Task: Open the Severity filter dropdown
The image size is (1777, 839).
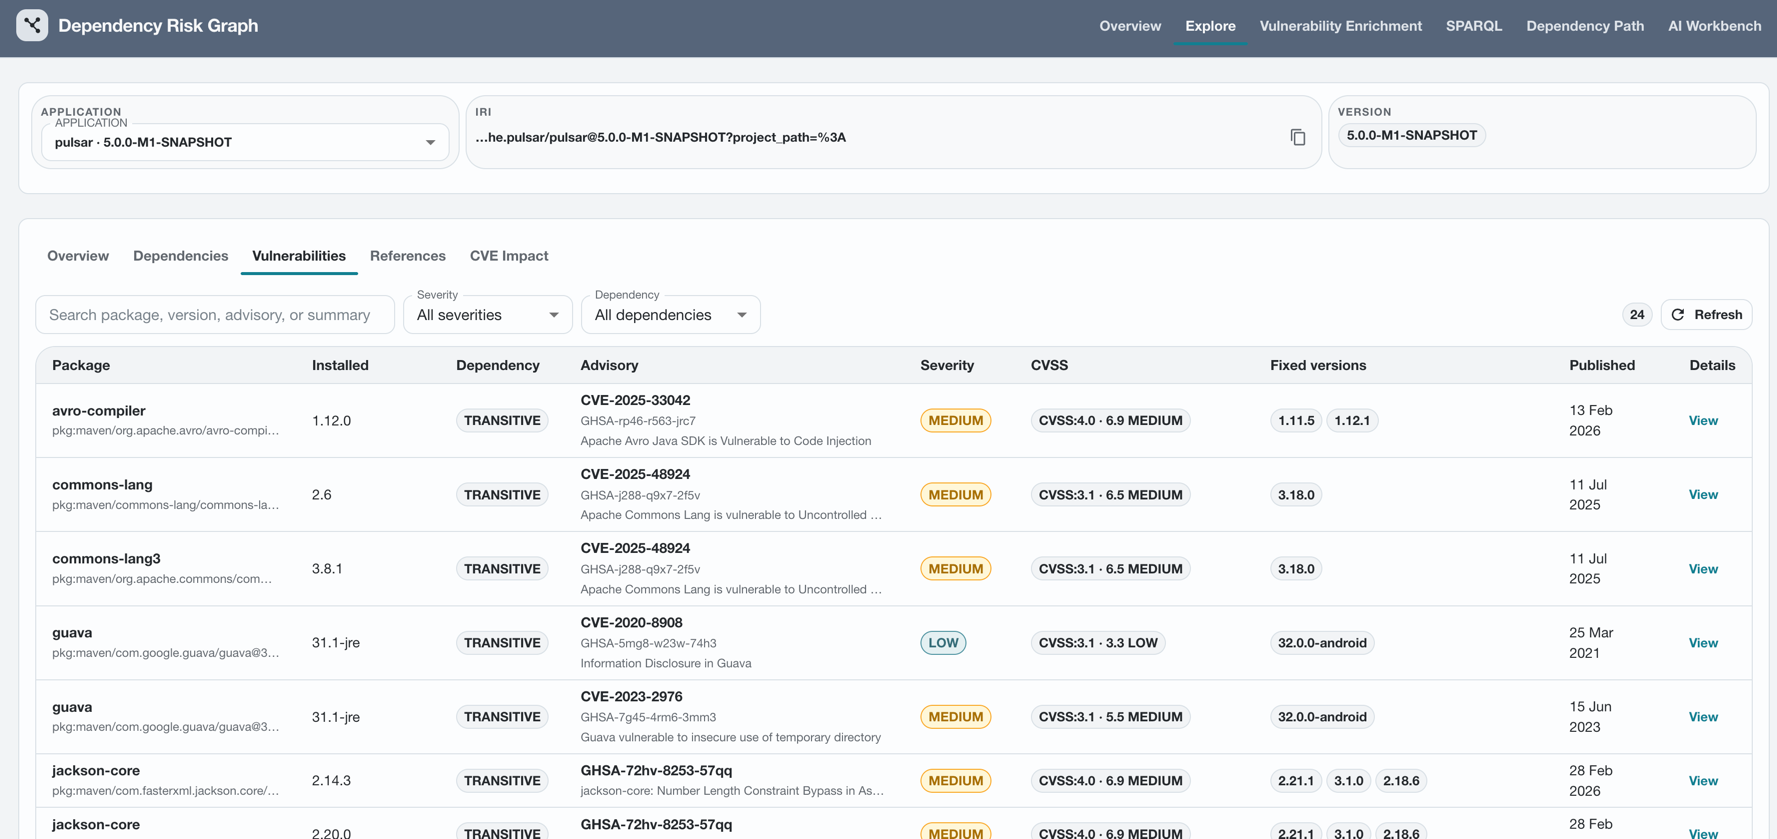Action: 488,315
